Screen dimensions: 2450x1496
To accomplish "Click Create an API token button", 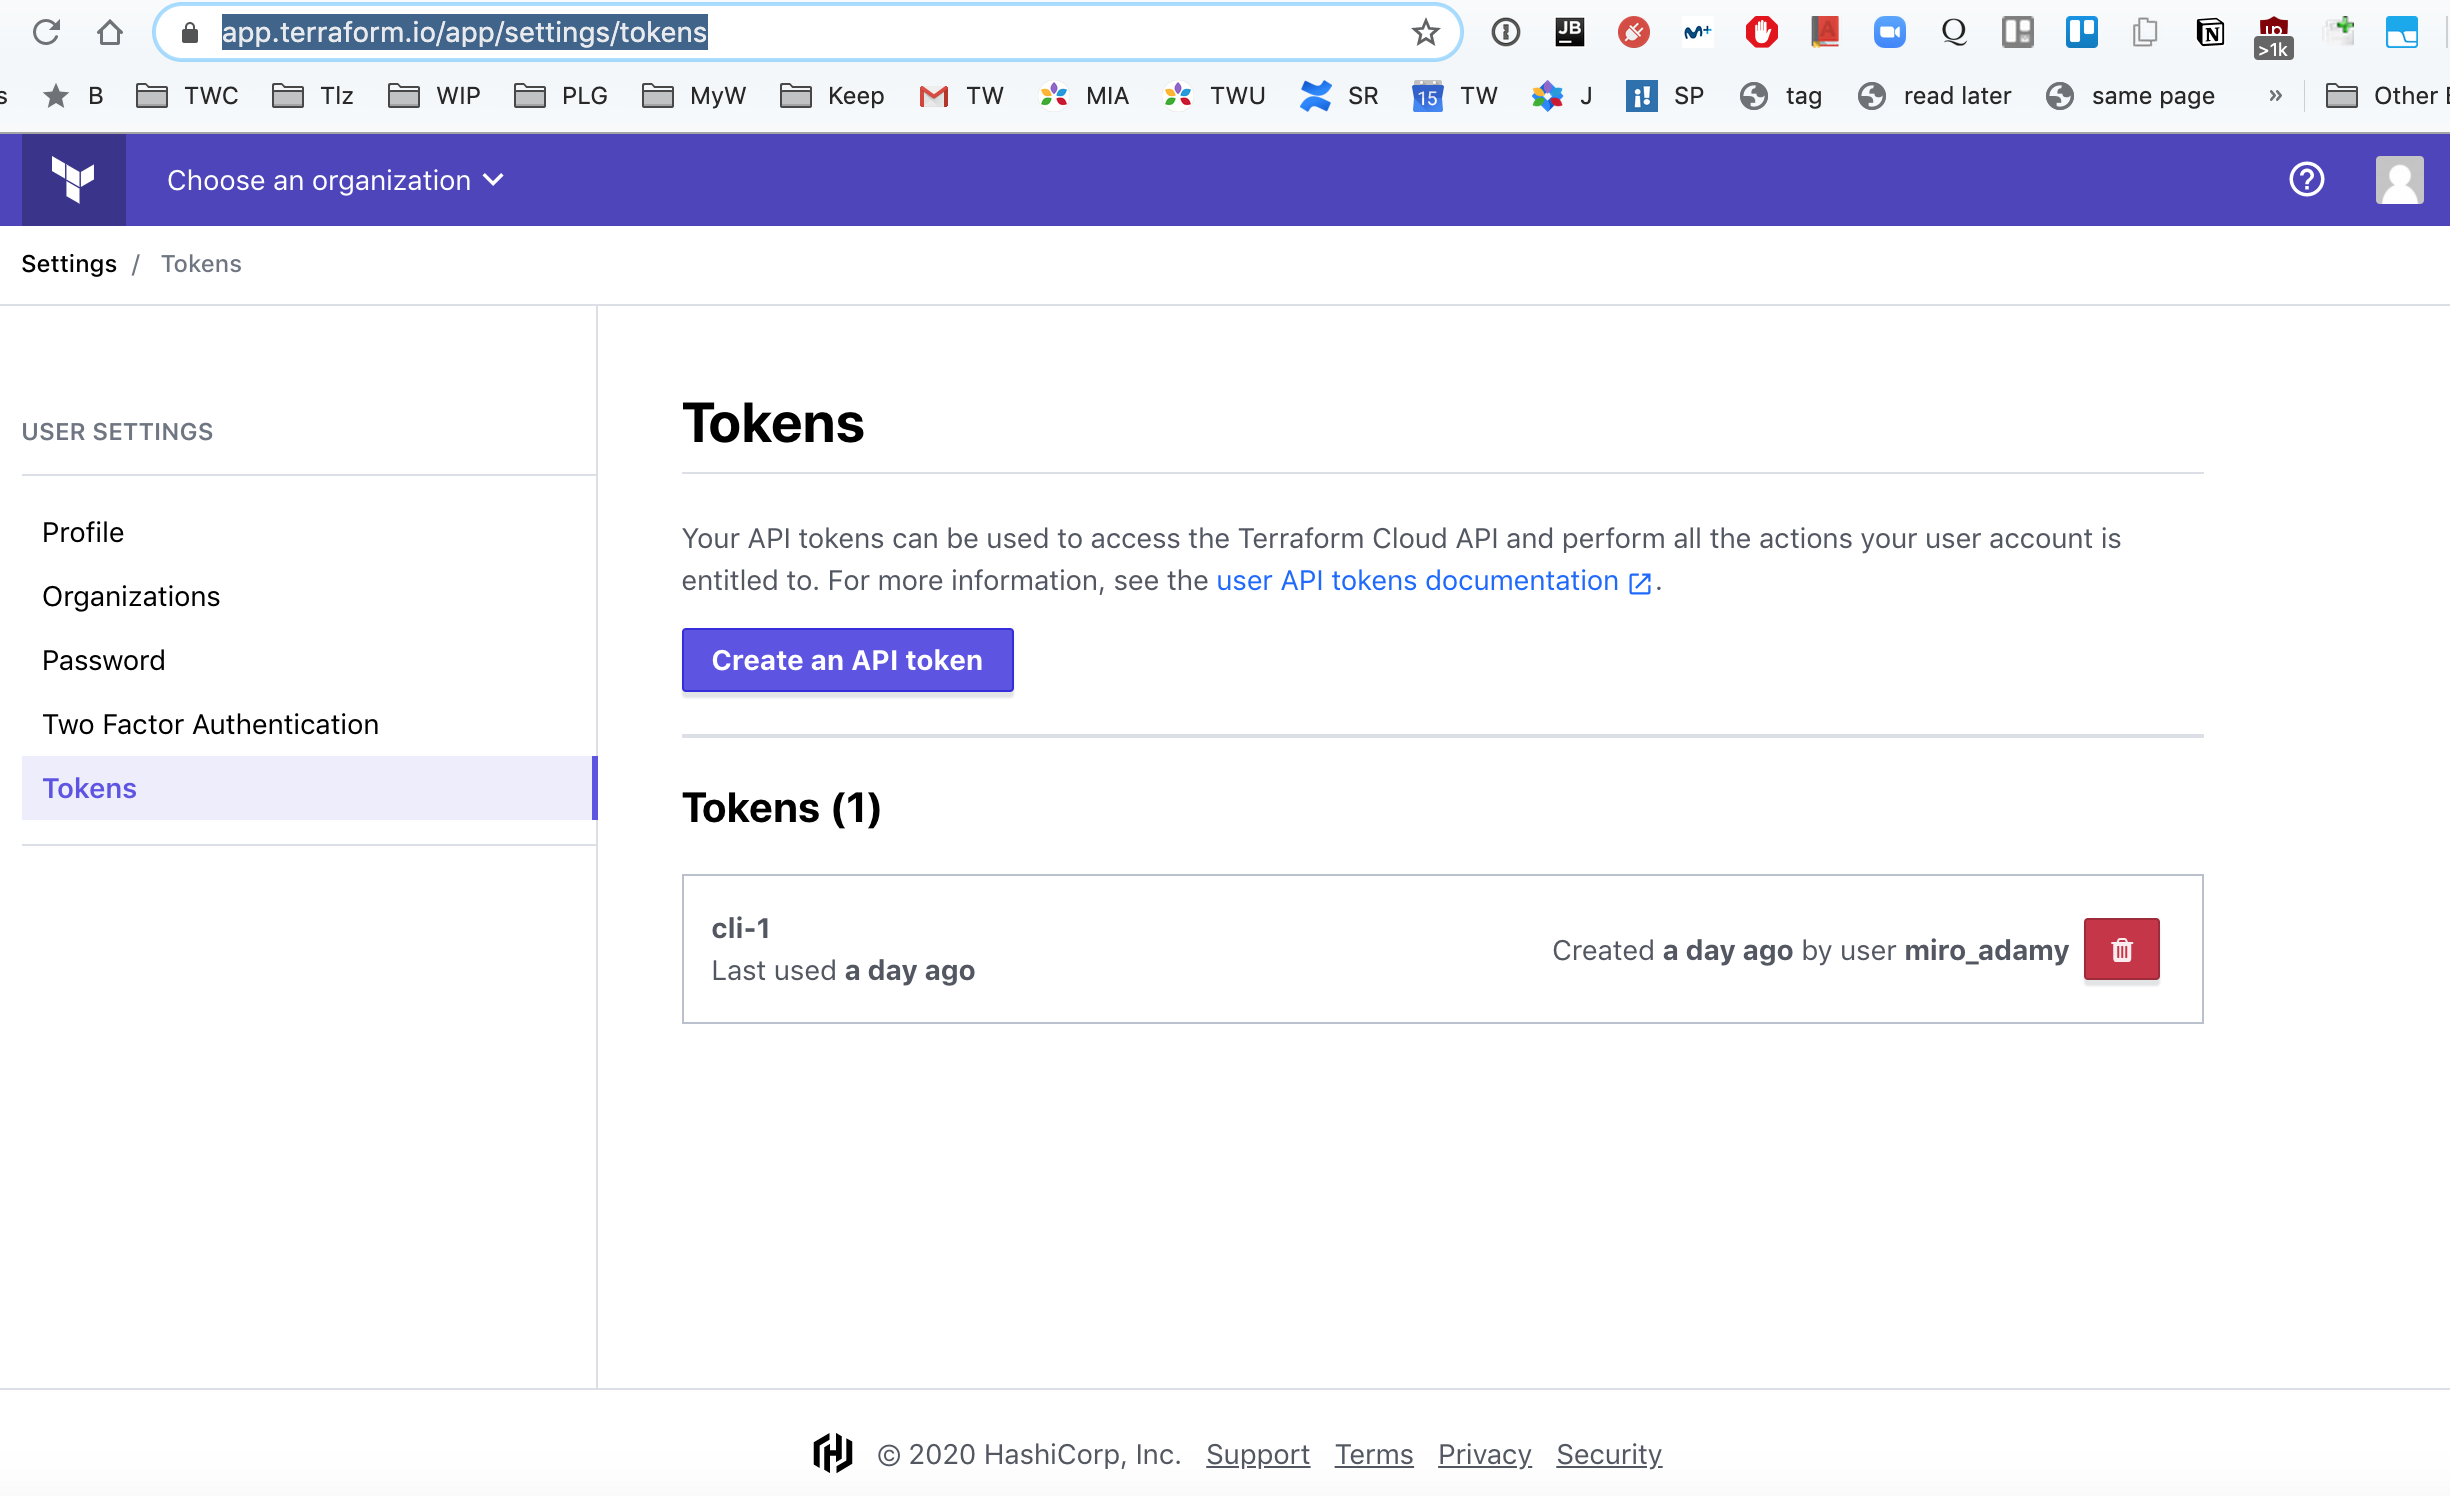I will pyautogui.click(x=847, y=660).
